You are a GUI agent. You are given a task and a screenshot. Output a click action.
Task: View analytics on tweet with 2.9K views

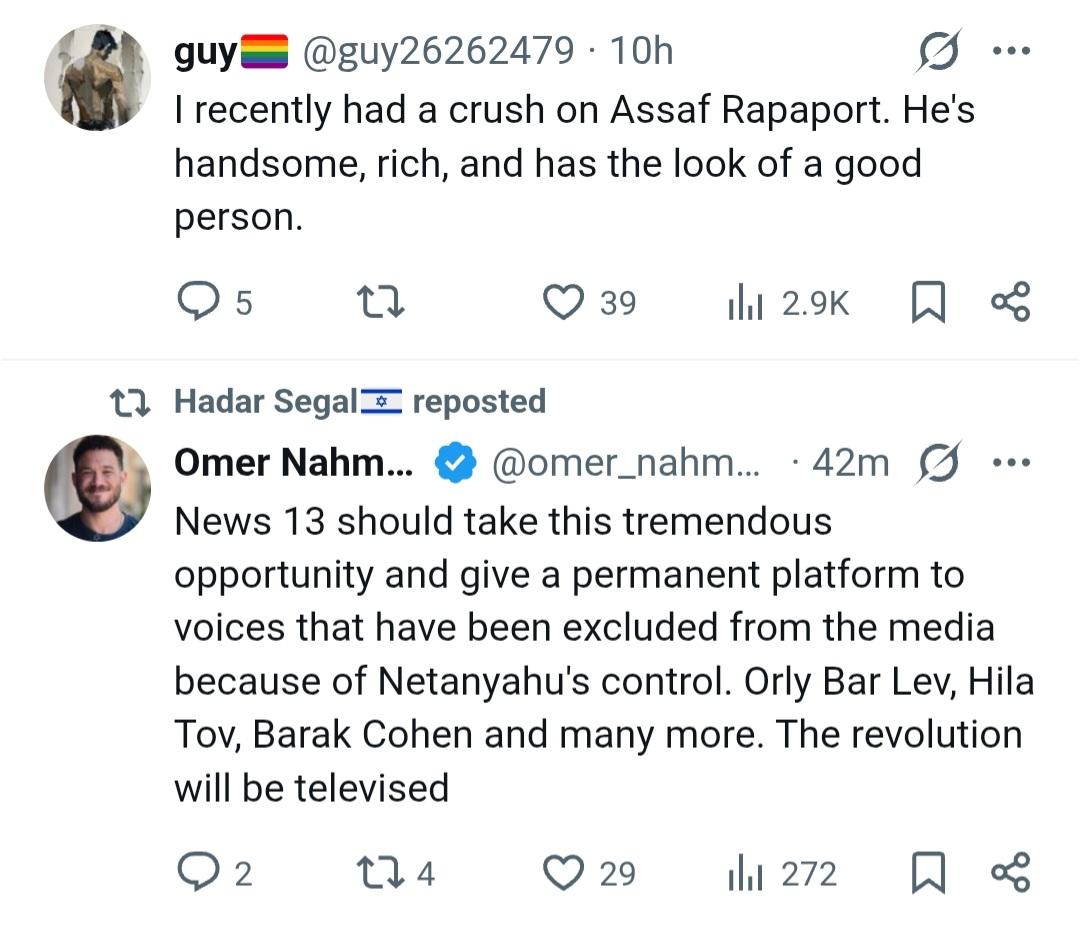pos(745,302)
